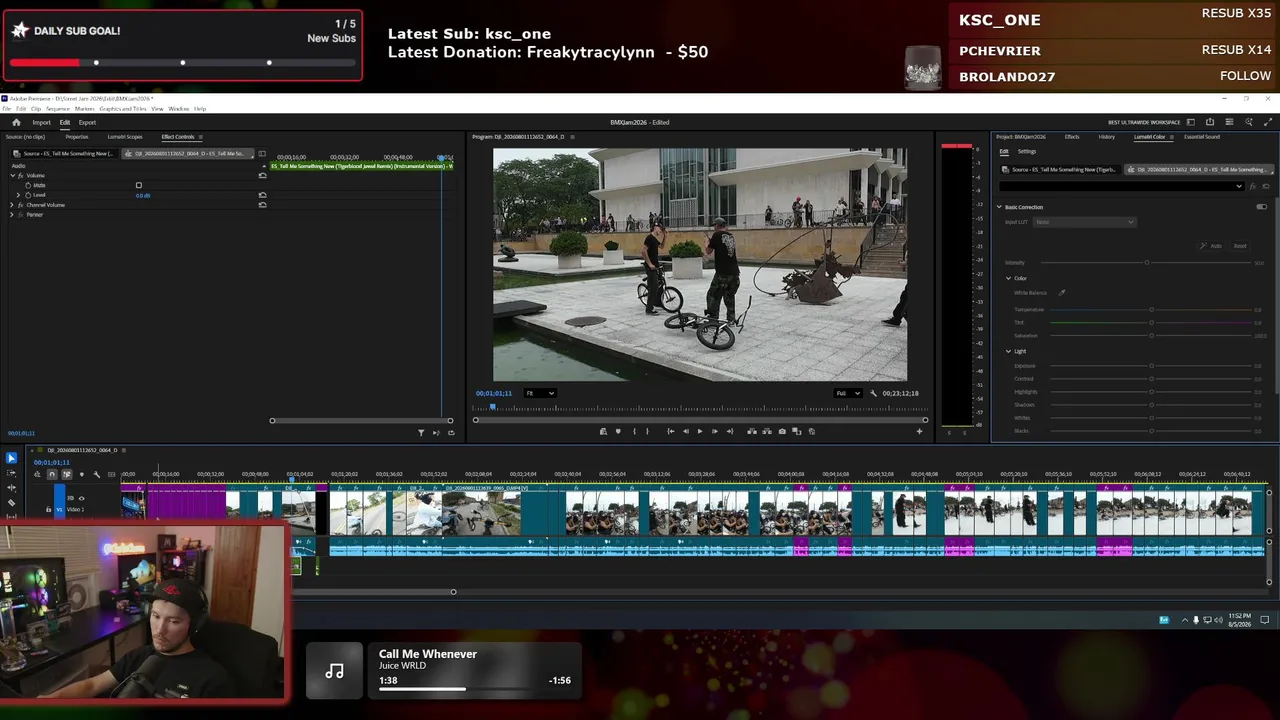The width and height of the screenshot is (1280, 720).
Task: Pick the White Balance eyedropper
Action: [1062, 293]
